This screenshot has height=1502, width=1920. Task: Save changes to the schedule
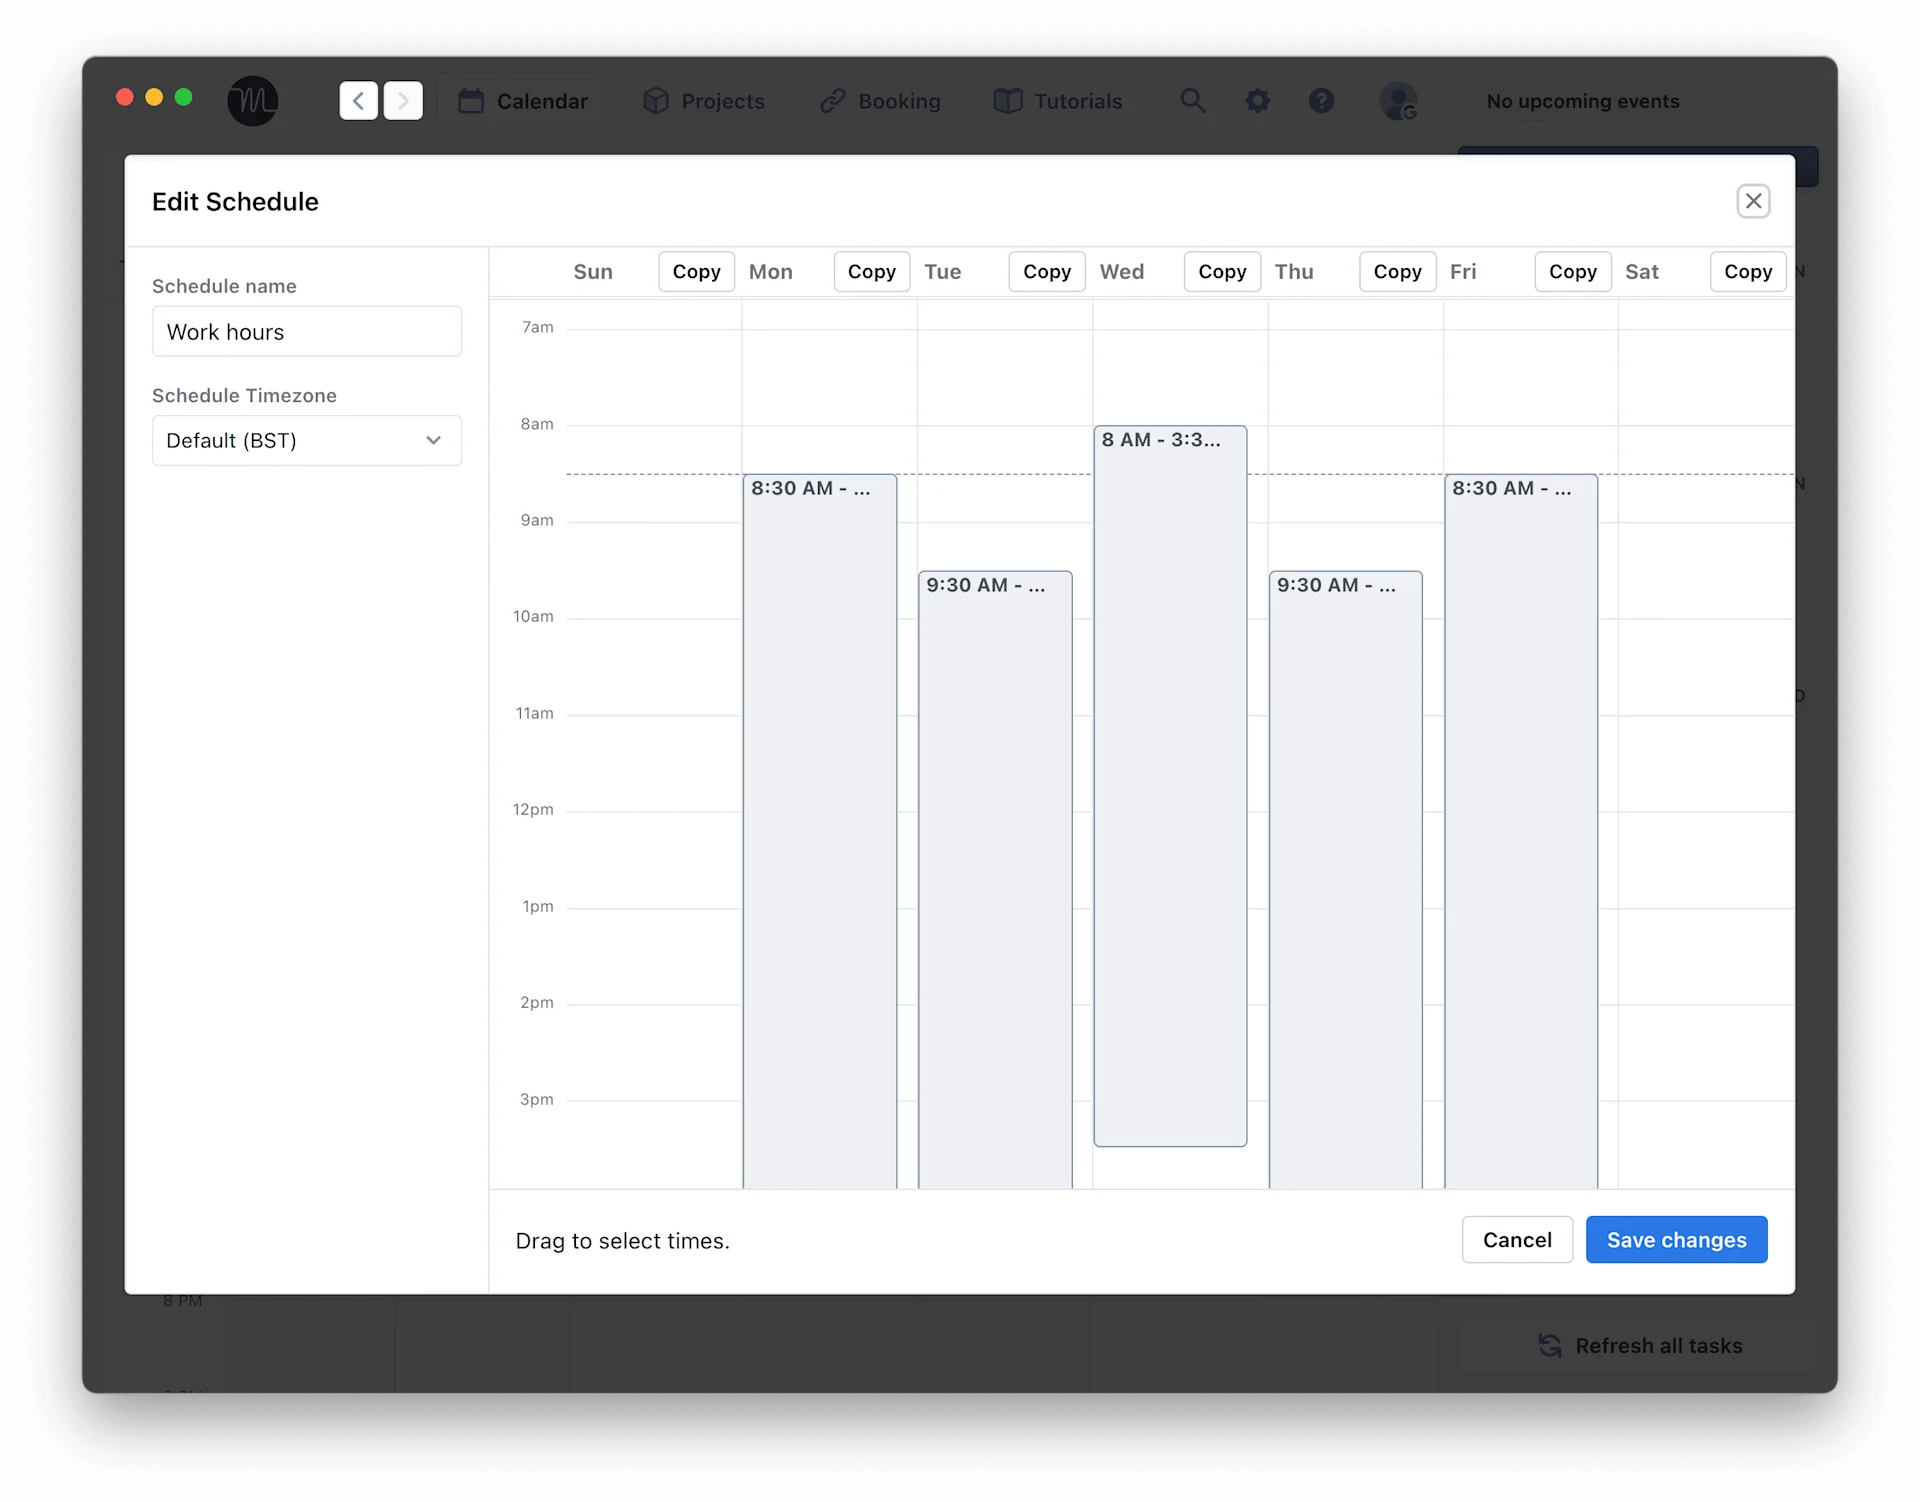[x=1675, y=1240]
